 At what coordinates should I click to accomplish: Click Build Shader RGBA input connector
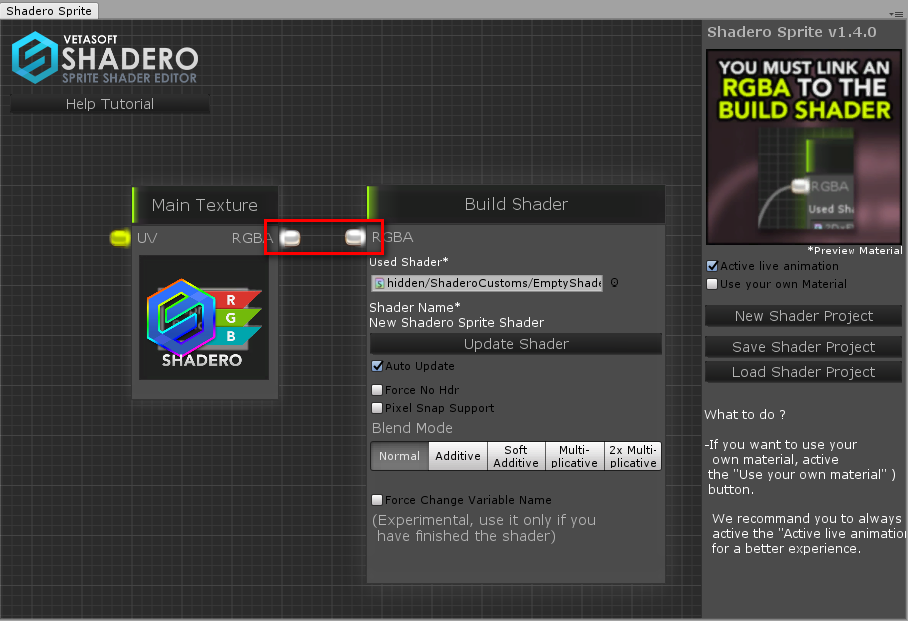pyautogui.click(x=355, y=237)
